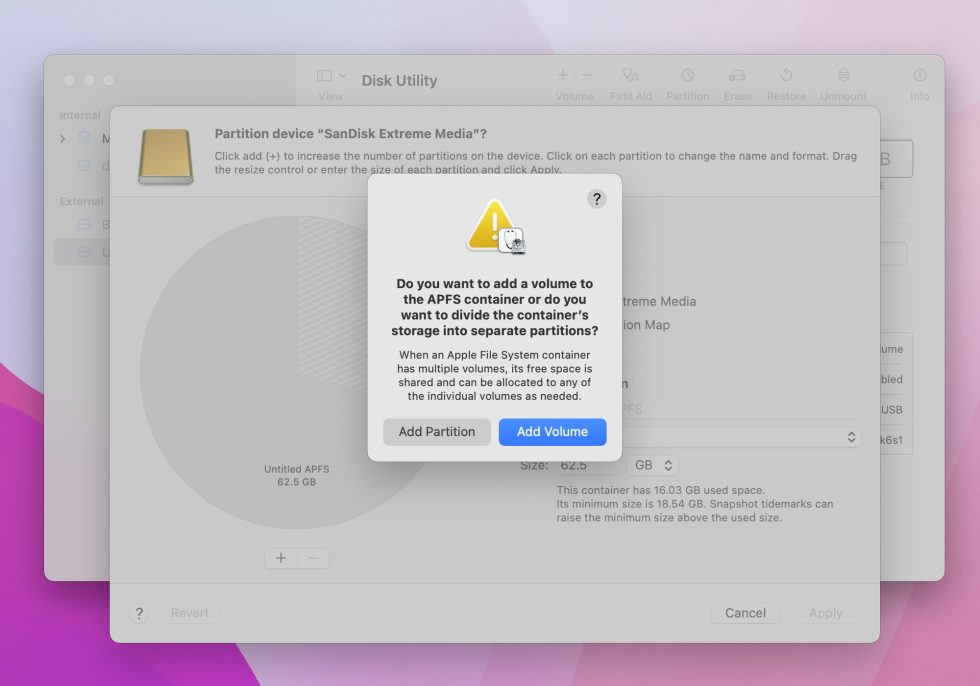Expand the internal Macintosh disk entry

click(65, 139)
